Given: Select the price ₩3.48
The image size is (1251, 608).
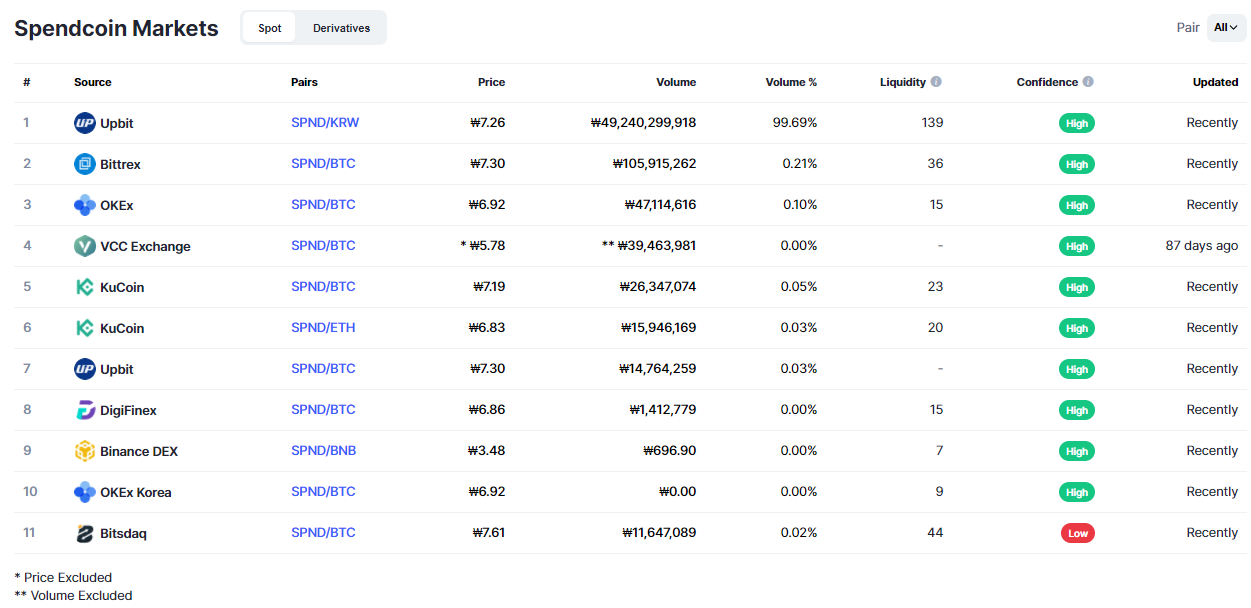Looking at the screenshot, I should 487,451.
